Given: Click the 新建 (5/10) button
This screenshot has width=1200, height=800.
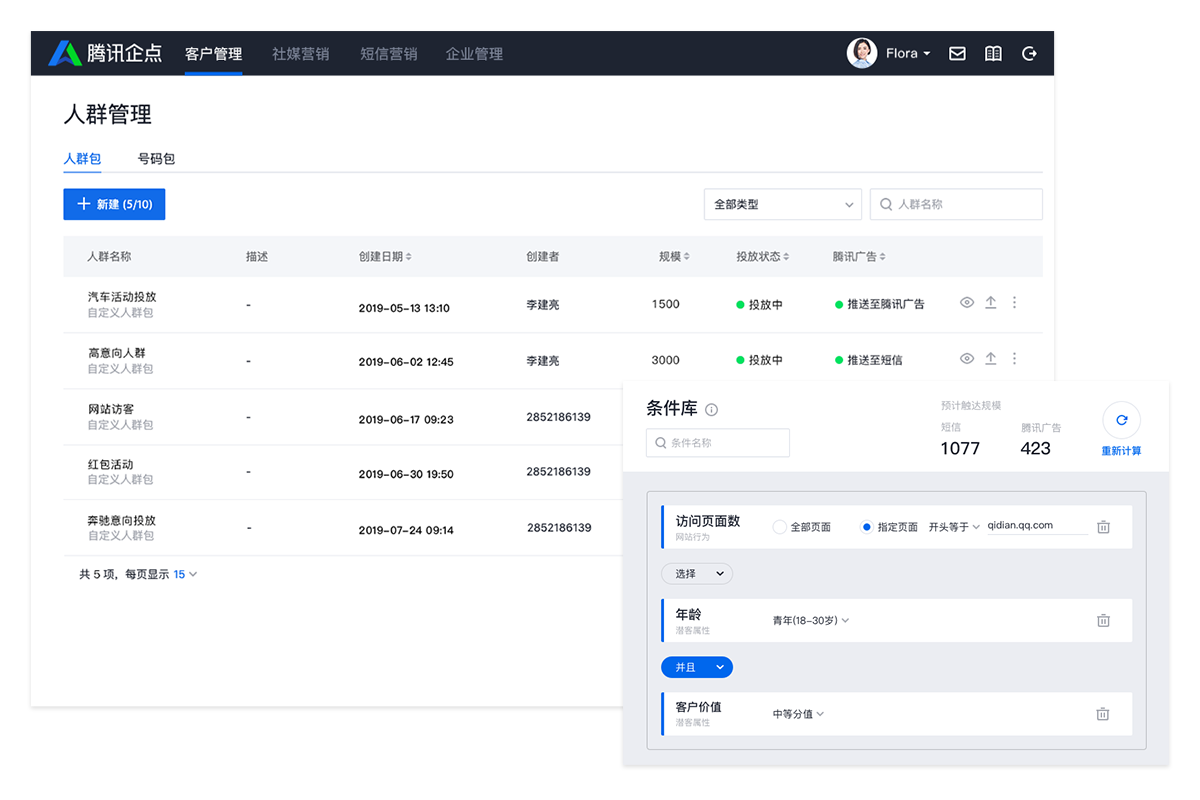Looking at the screenshot, I should pyautogui.click(x=114, y=204).
